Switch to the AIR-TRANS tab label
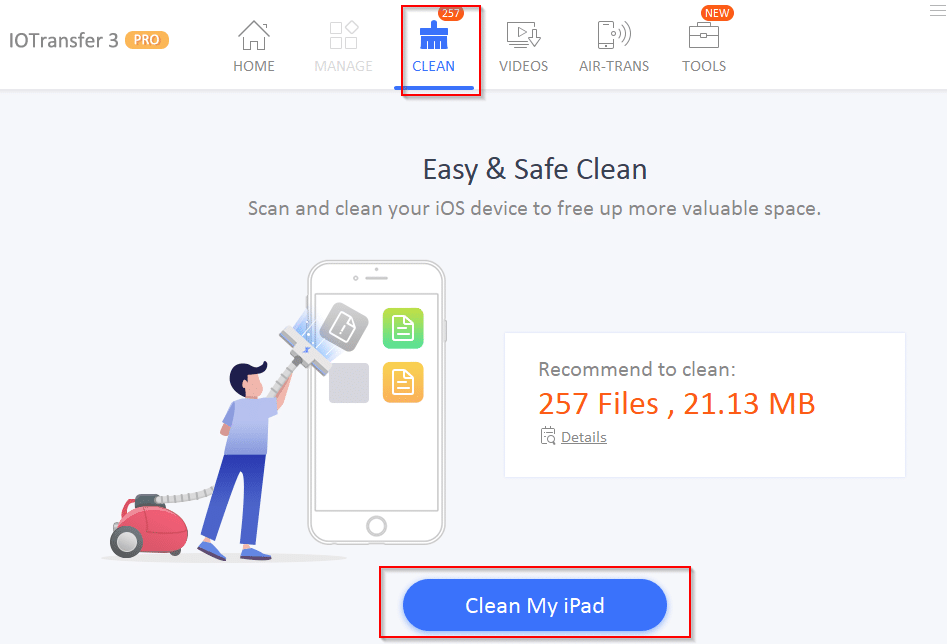The image size is (947, 644). coord(614,66)
